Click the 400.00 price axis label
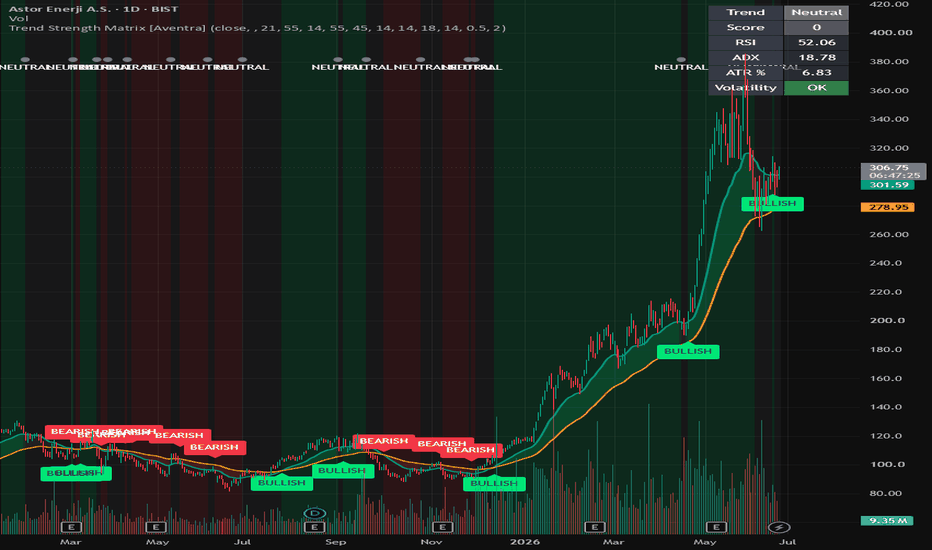Screen dimensions: 932x550 point(890,33)
